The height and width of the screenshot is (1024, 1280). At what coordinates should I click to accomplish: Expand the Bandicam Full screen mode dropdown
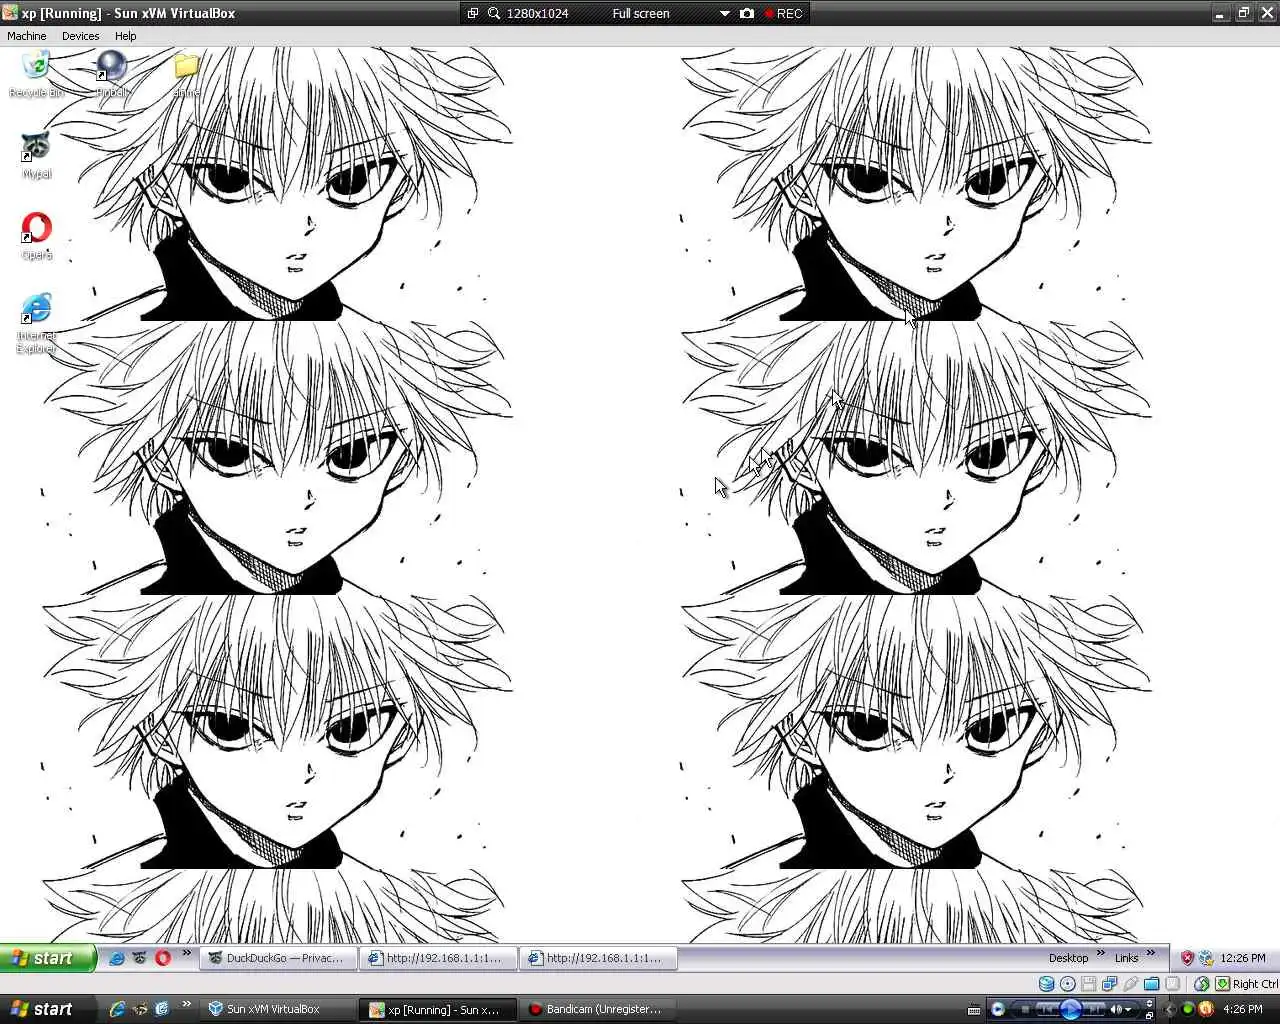725,13
